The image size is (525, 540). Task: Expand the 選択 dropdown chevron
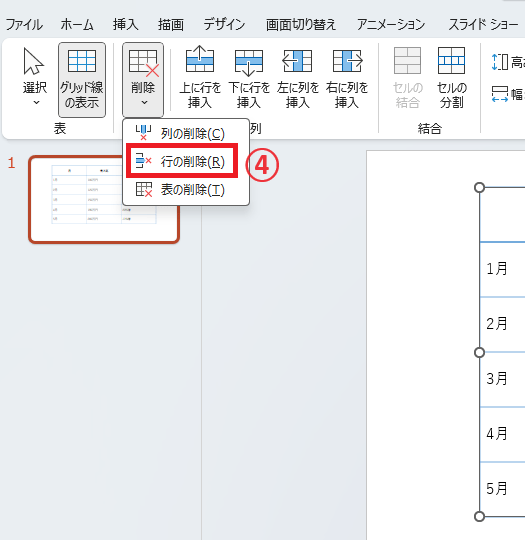pos(36,103)
